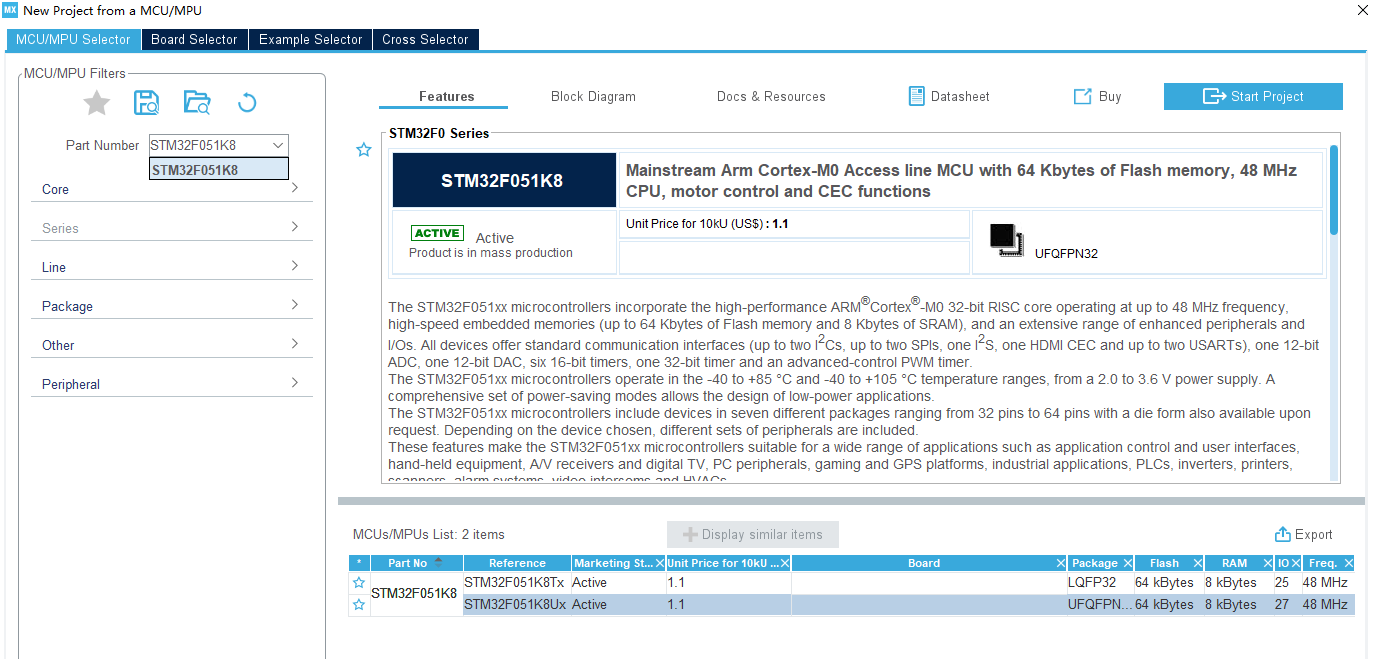
Task: Click the ACTIVE status badge
Action: (437, 233)
